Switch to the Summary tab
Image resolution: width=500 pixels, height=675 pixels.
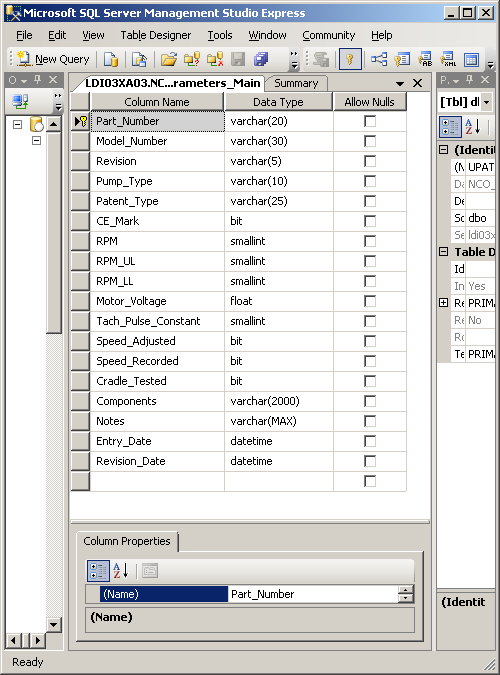296,83
